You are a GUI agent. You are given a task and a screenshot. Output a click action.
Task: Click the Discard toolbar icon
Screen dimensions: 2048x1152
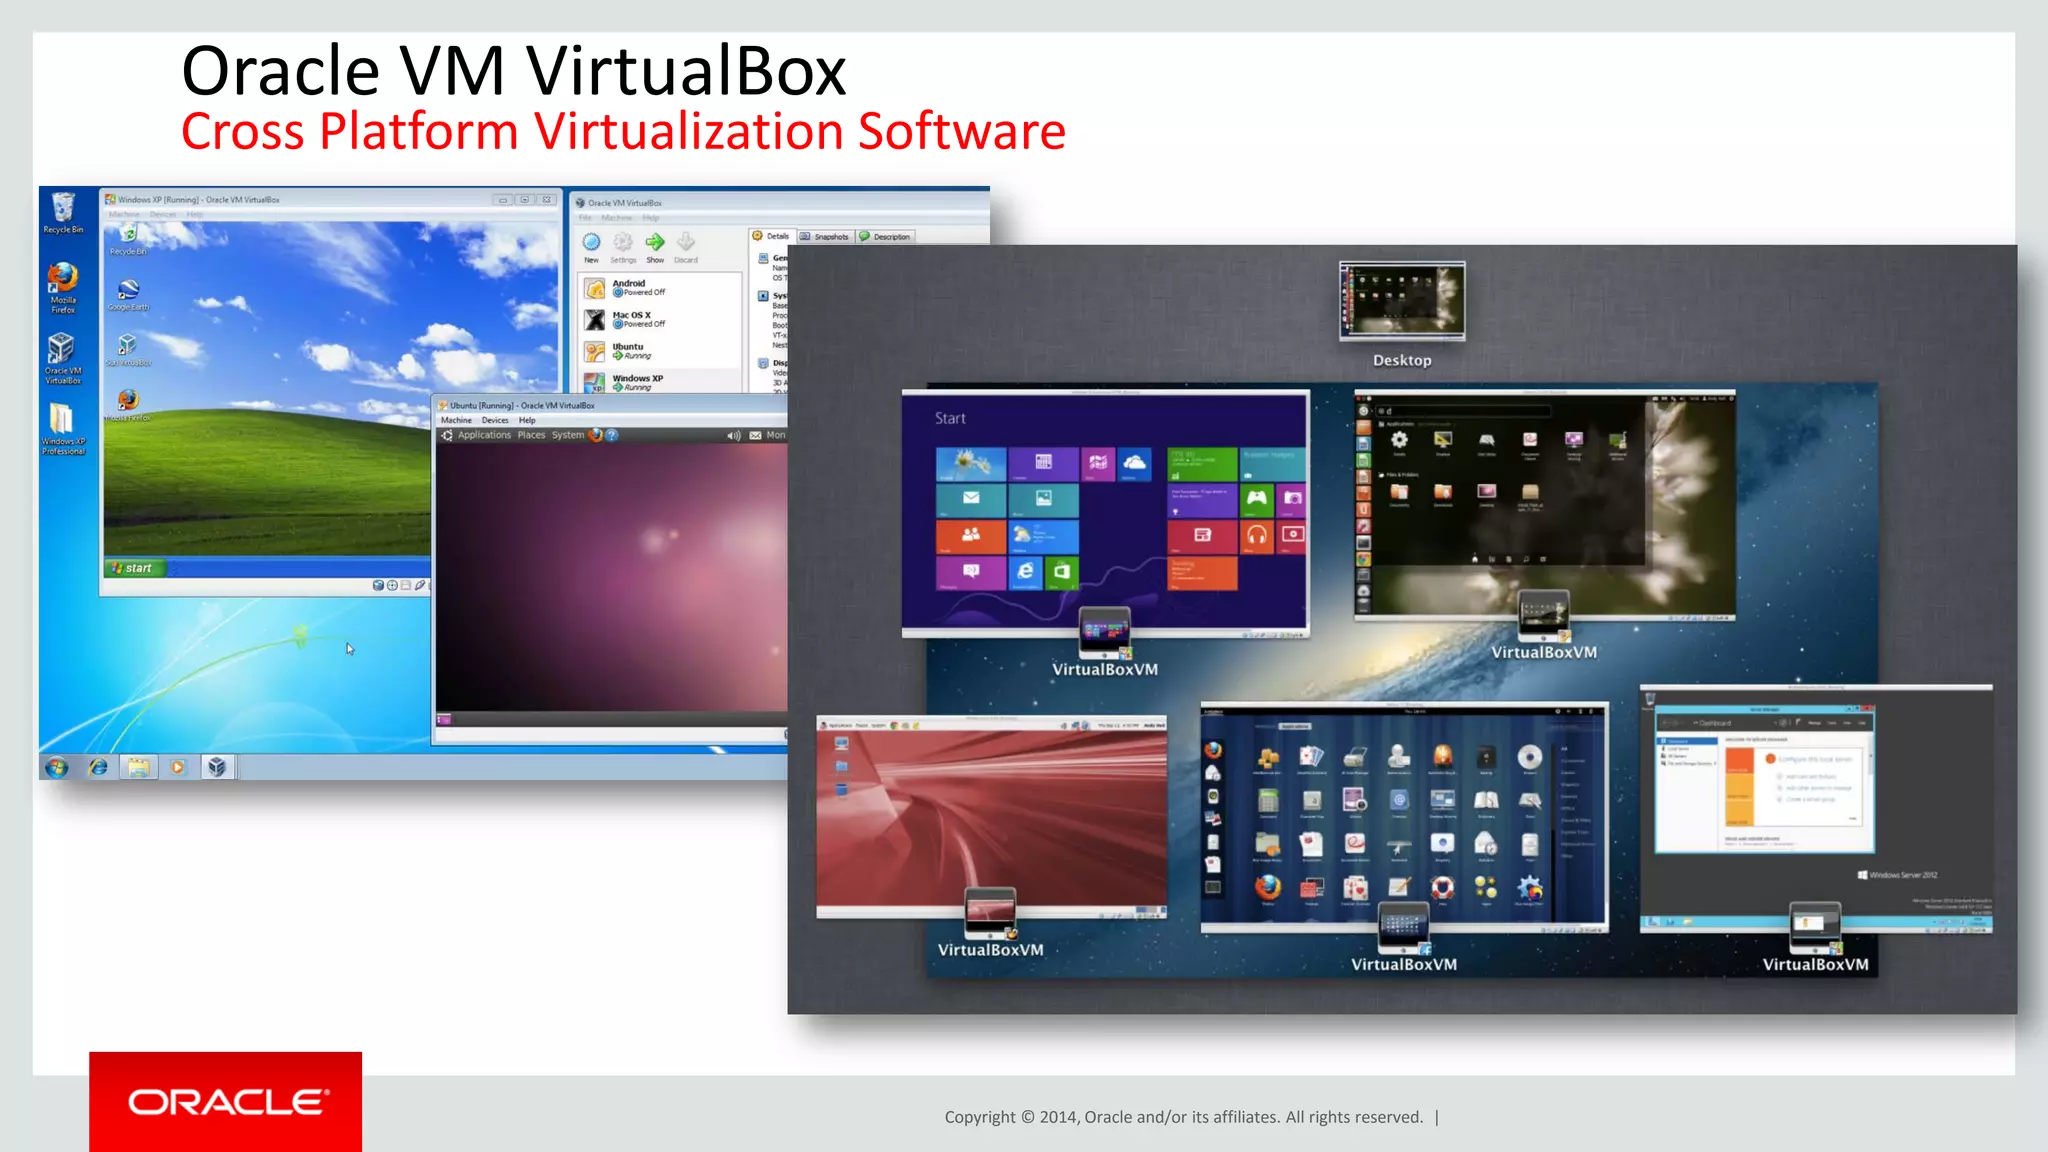pos(686,243)
